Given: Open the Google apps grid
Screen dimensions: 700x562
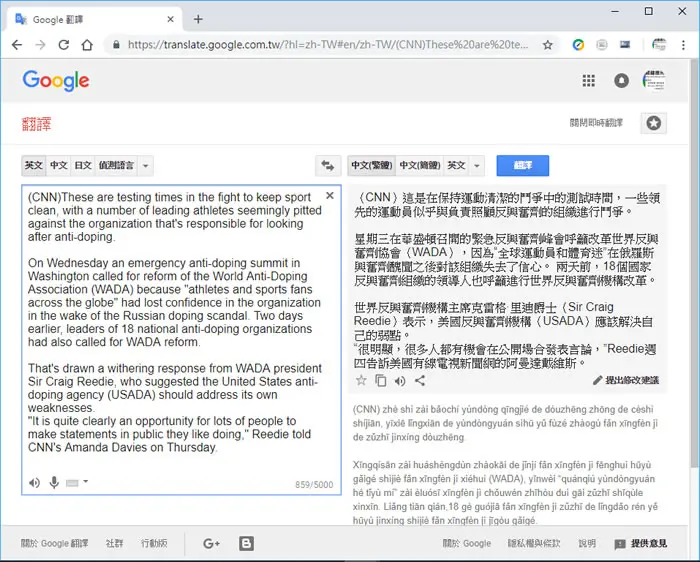Looking at the screenshot, I should tap(589, 81).
